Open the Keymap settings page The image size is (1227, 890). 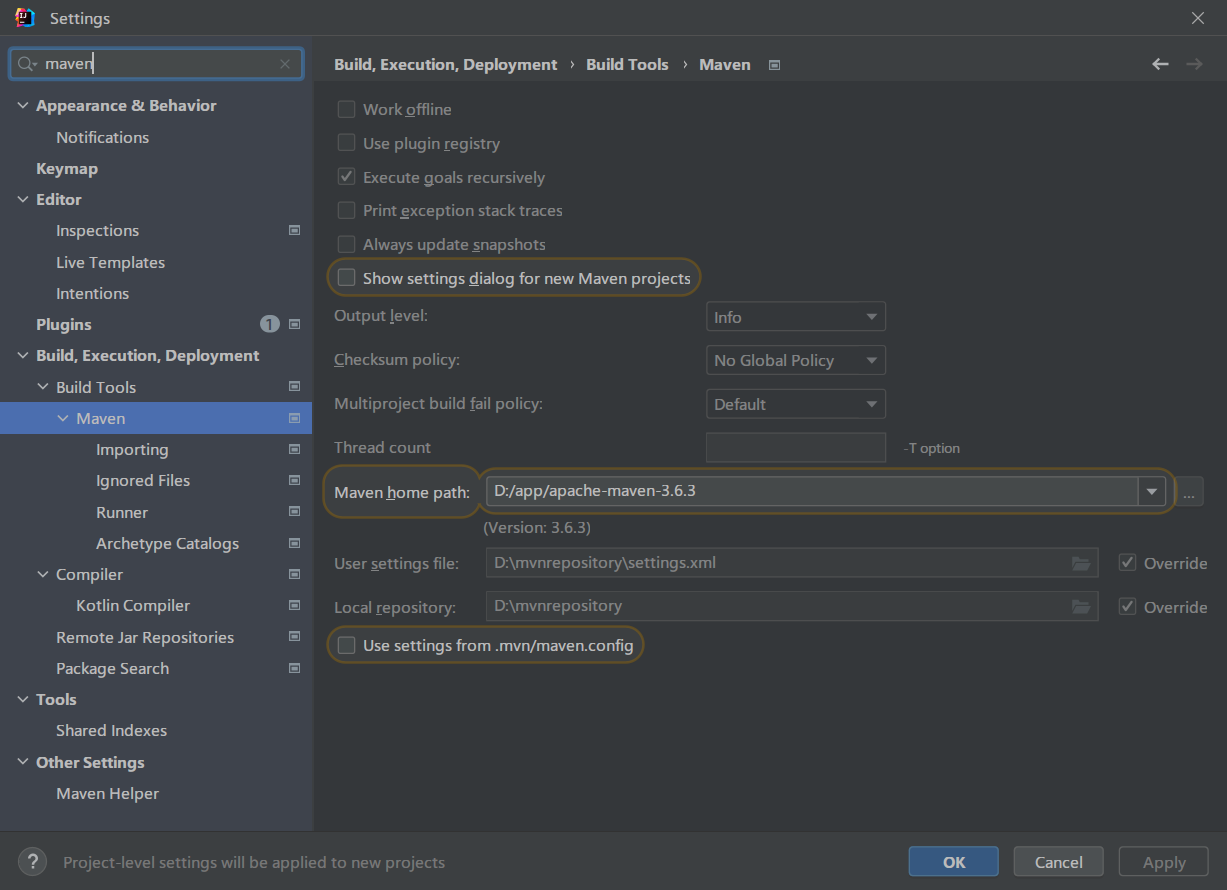pyautogui.click(x=67, y=168)
